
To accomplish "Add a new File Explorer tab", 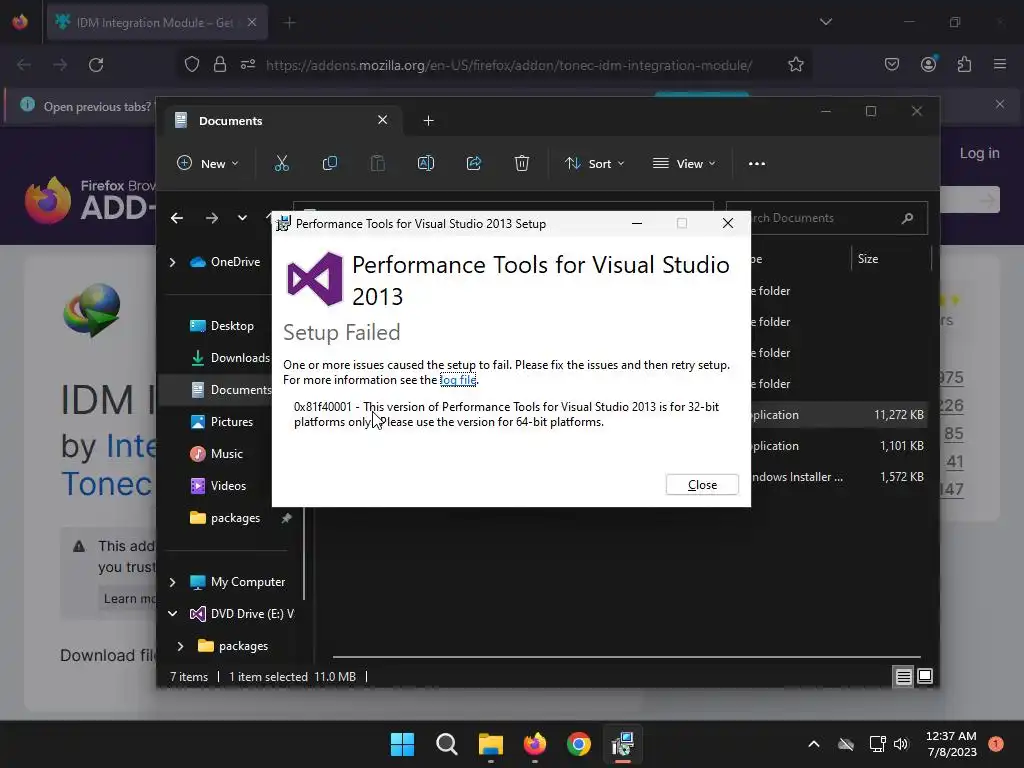I will point(428,121).
